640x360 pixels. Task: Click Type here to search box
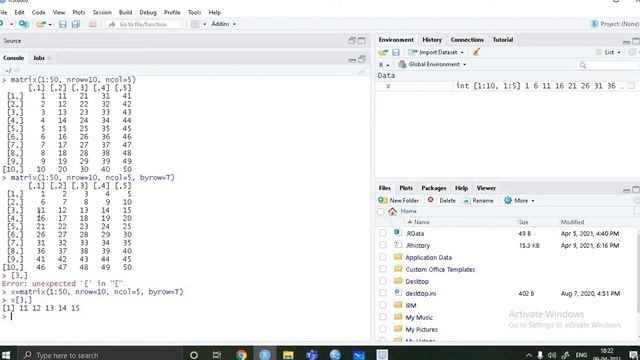pyautogui.click(x=100, y=355)
